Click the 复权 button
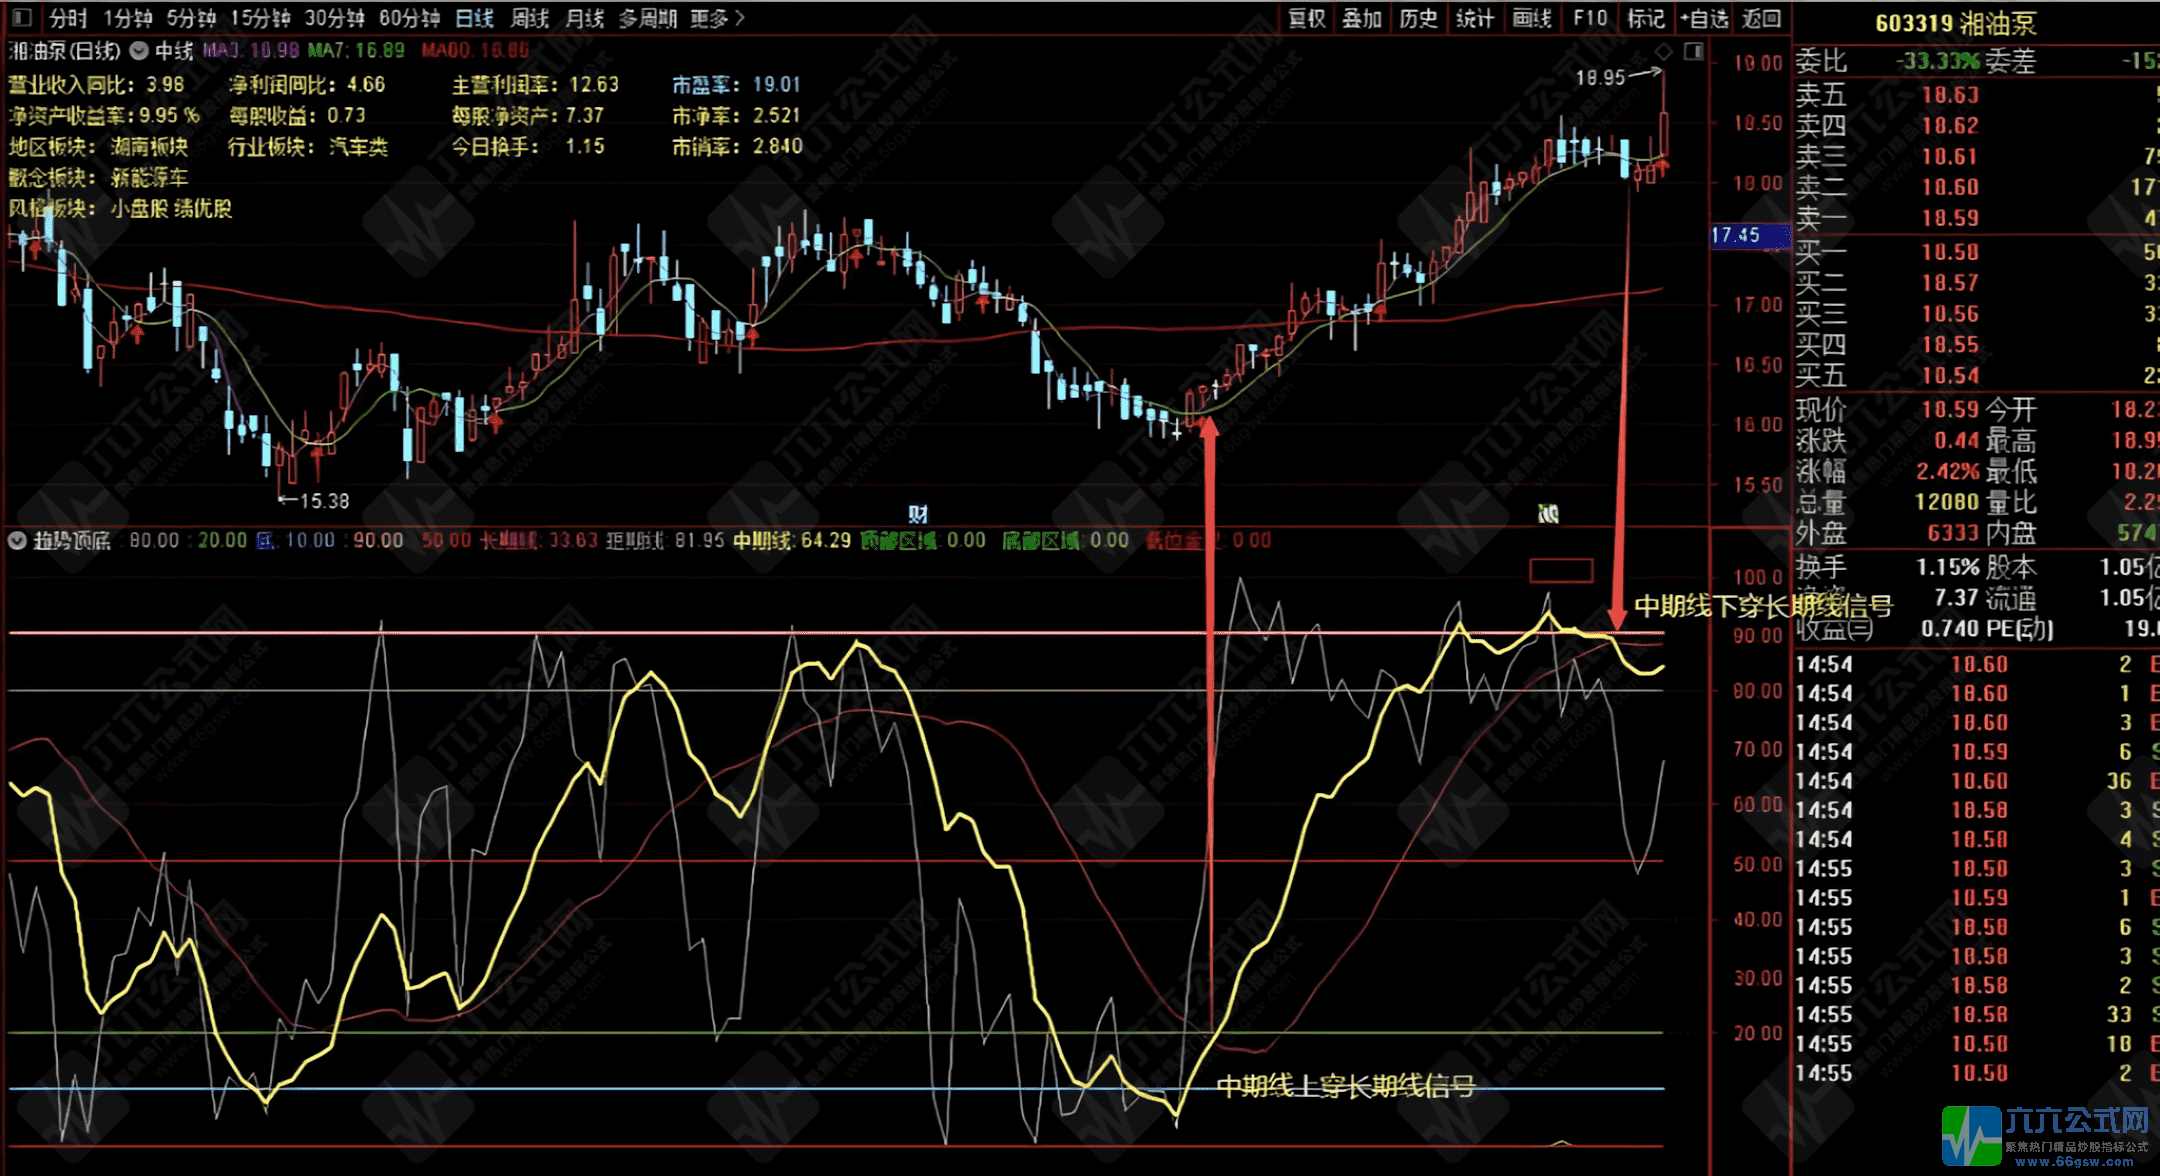 [x=1306, y=18]
